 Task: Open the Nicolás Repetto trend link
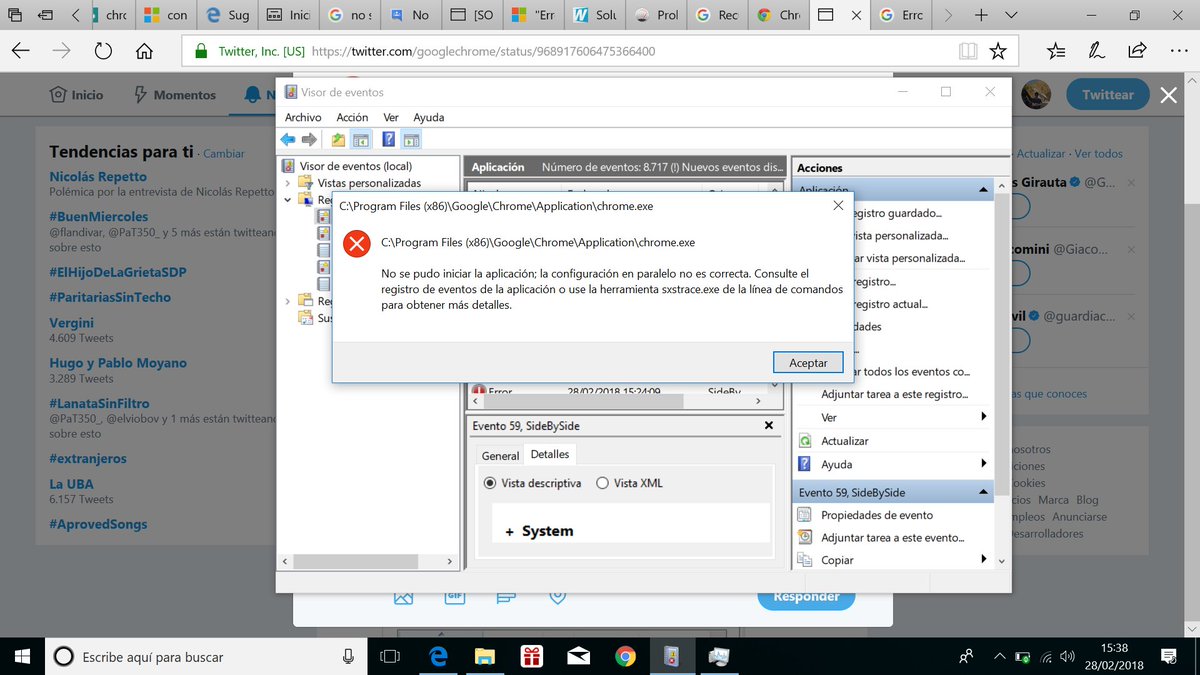point(98,177)
